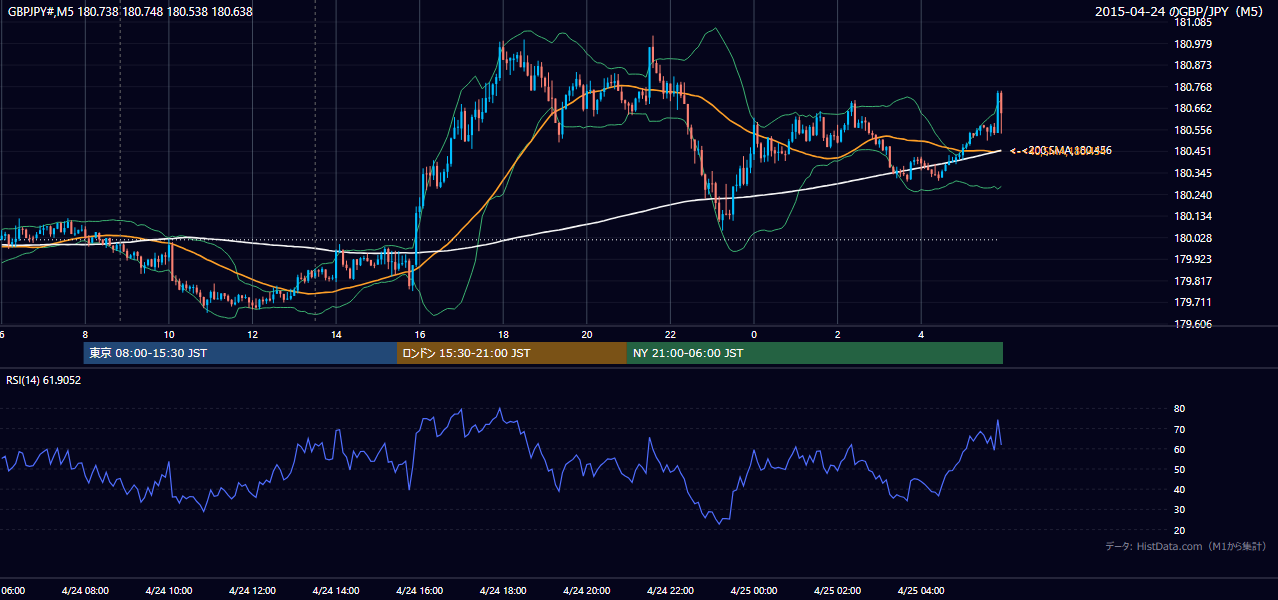Click the hour 16 label under price chart
Screen dimensions: 1278x600
420,334
